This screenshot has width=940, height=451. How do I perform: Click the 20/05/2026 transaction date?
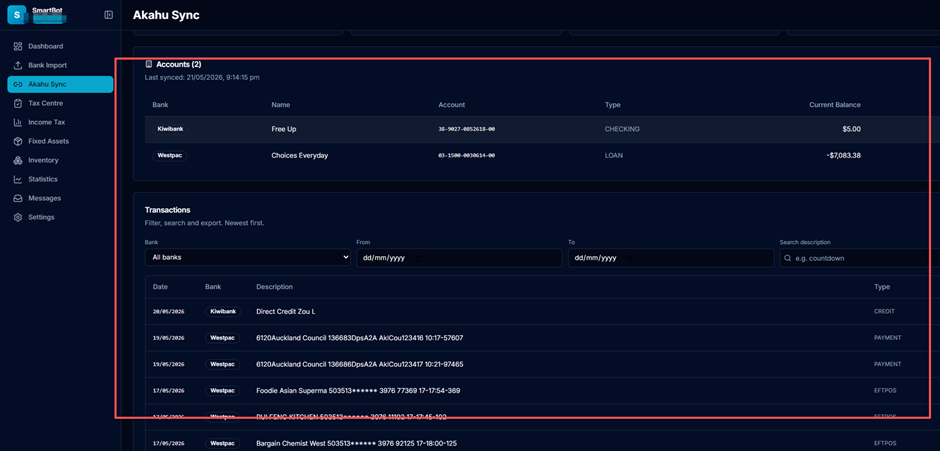(x=168, y=312)
